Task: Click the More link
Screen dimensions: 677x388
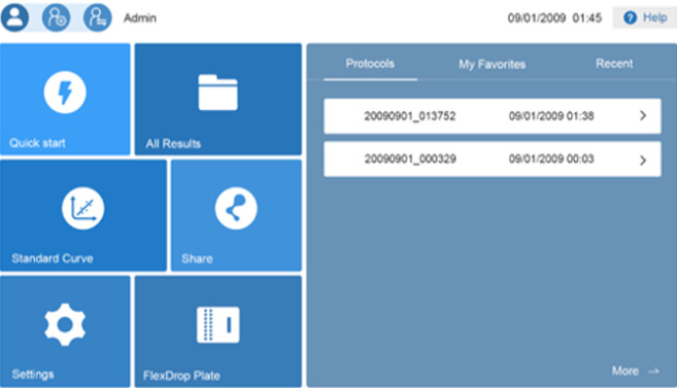Action: (625, 371)
